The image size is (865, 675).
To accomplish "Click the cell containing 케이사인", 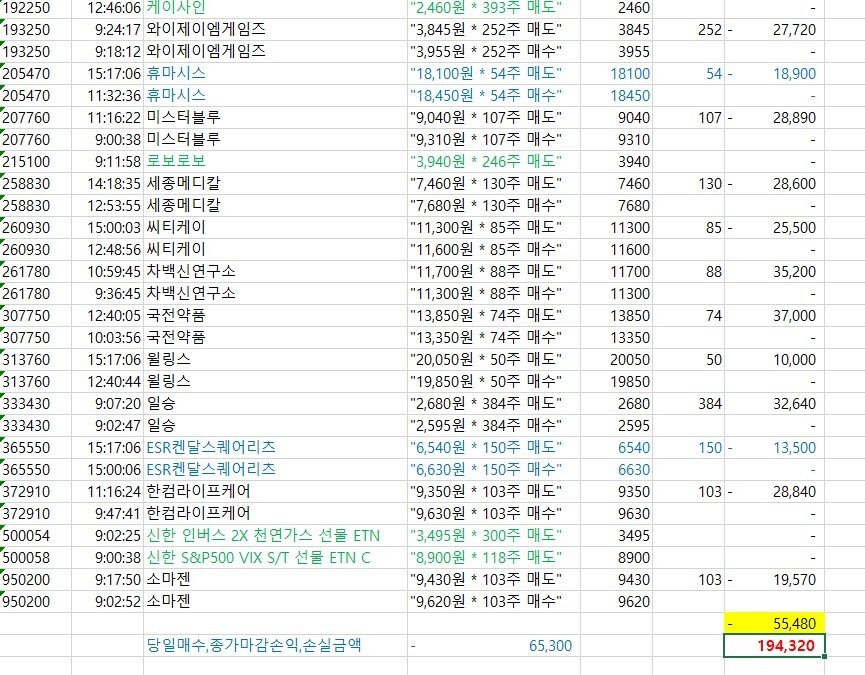I will pyautogui.click(x=275, y=8).
